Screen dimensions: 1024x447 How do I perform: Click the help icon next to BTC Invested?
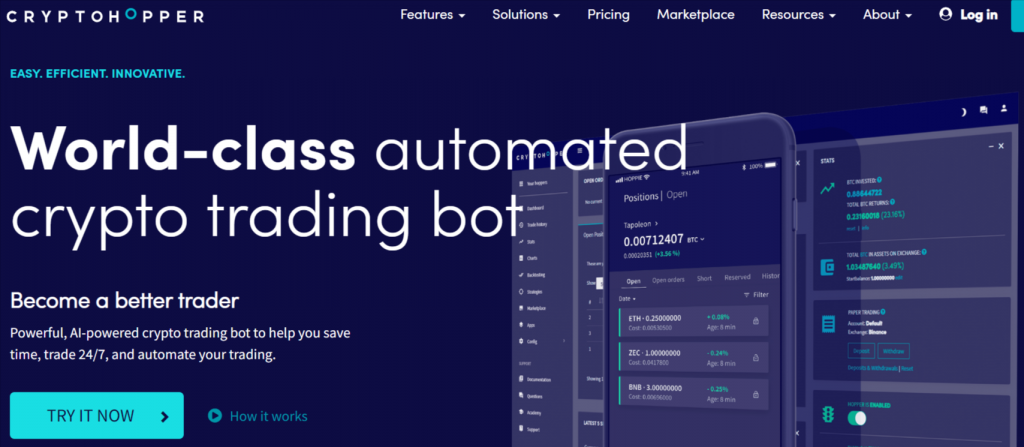(879, 180)
